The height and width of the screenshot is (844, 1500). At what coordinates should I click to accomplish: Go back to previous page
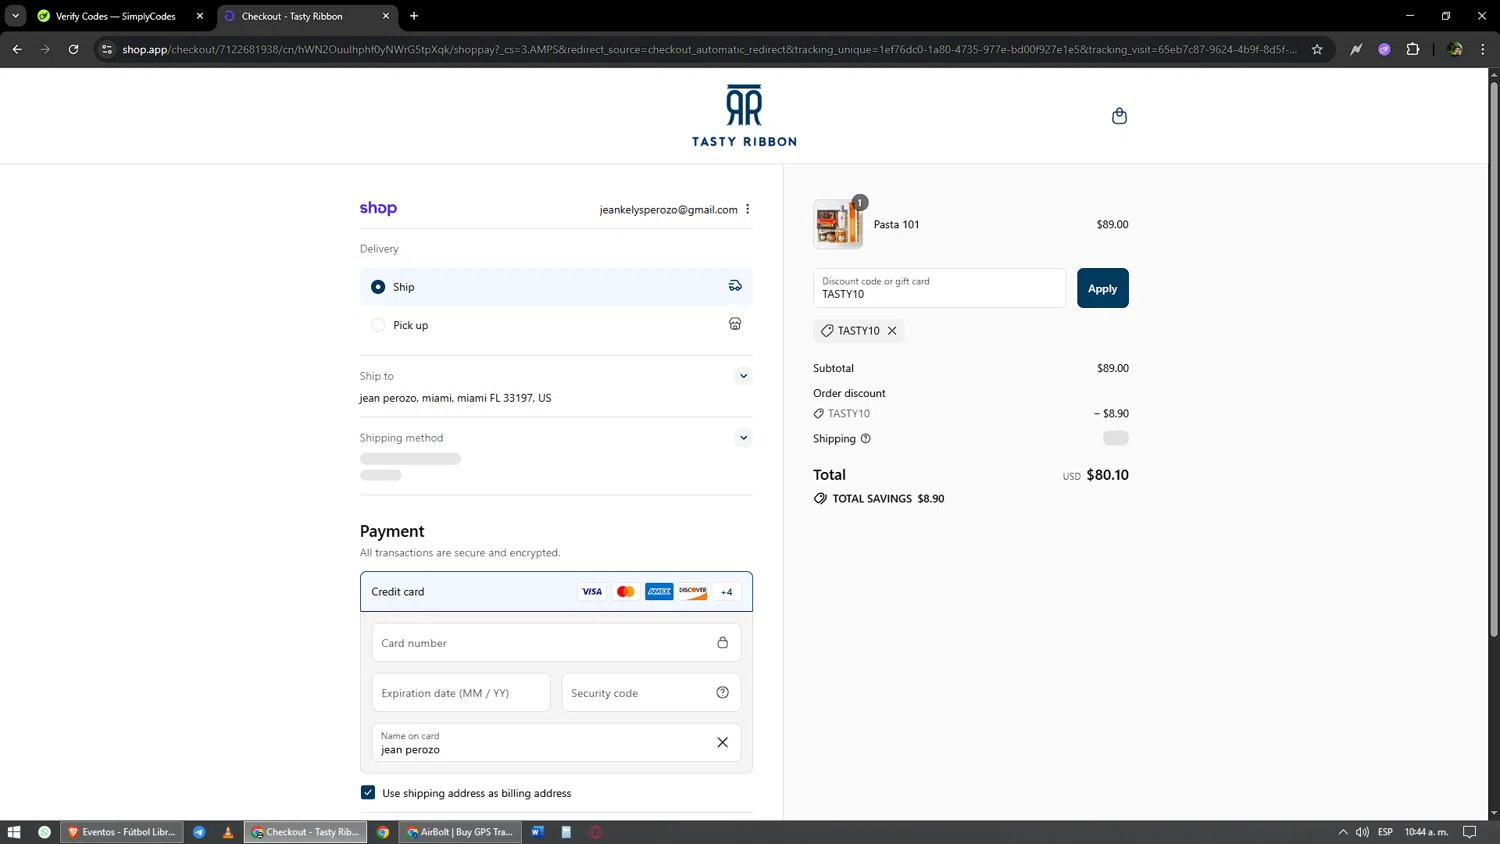pos(17,49)
